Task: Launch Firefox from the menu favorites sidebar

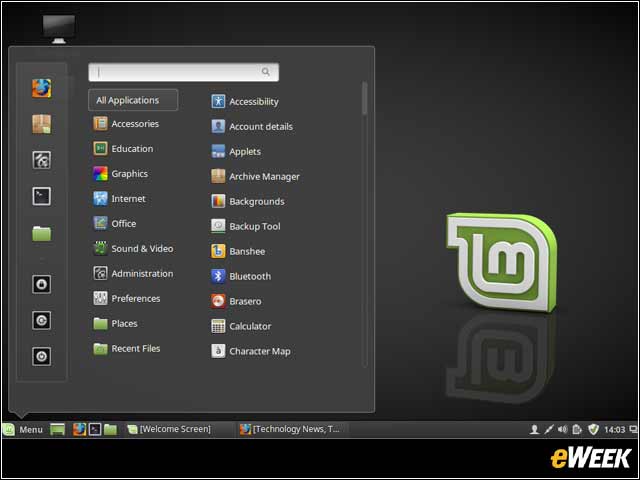Action: click(42, 88)
